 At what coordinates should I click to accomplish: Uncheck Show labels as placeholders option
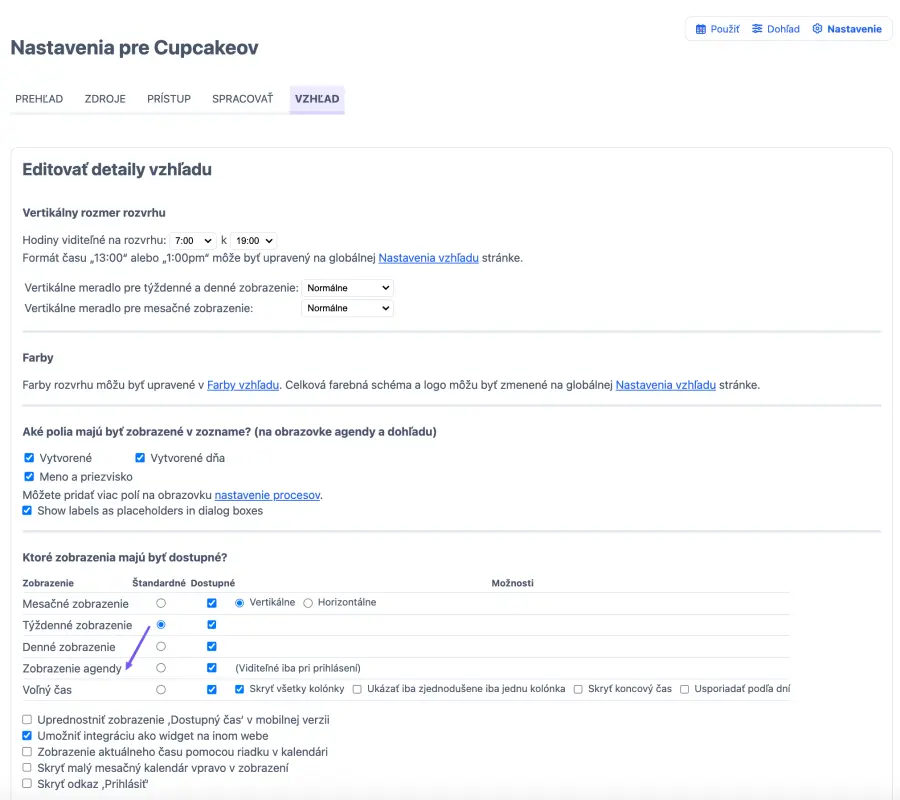[x=27, y=511]
